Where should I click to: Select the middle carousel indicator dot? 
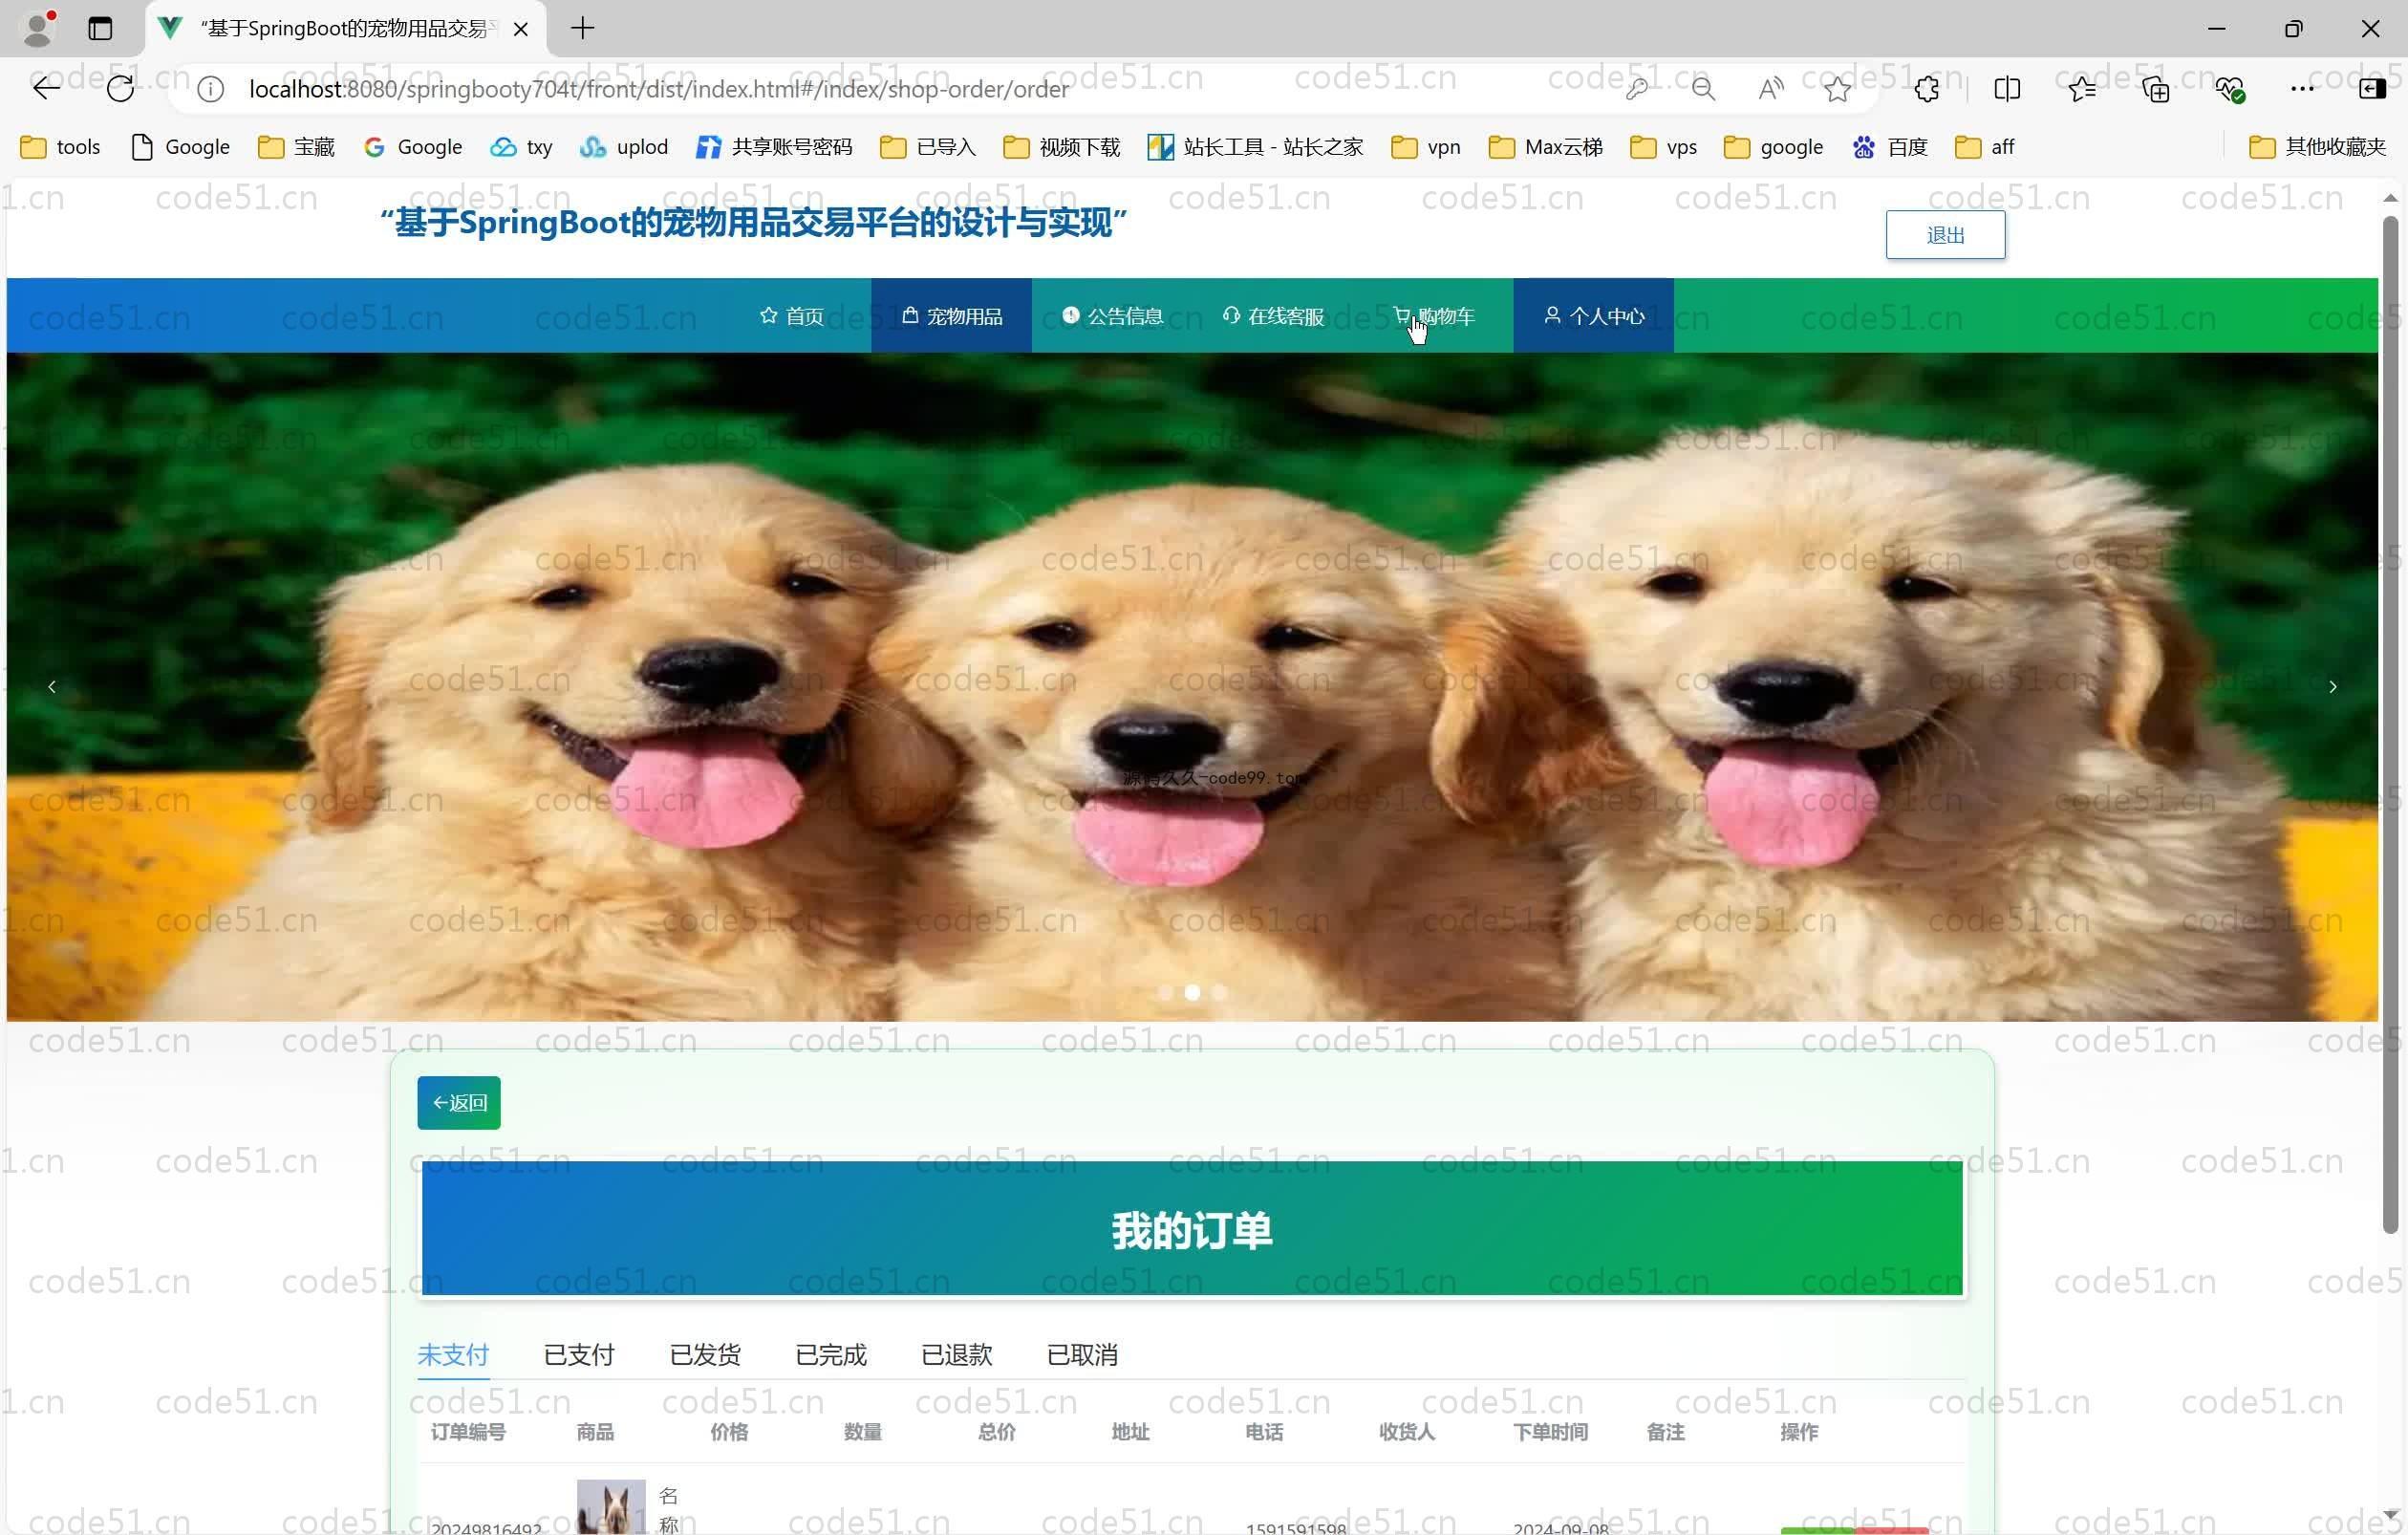(1192, 993)
